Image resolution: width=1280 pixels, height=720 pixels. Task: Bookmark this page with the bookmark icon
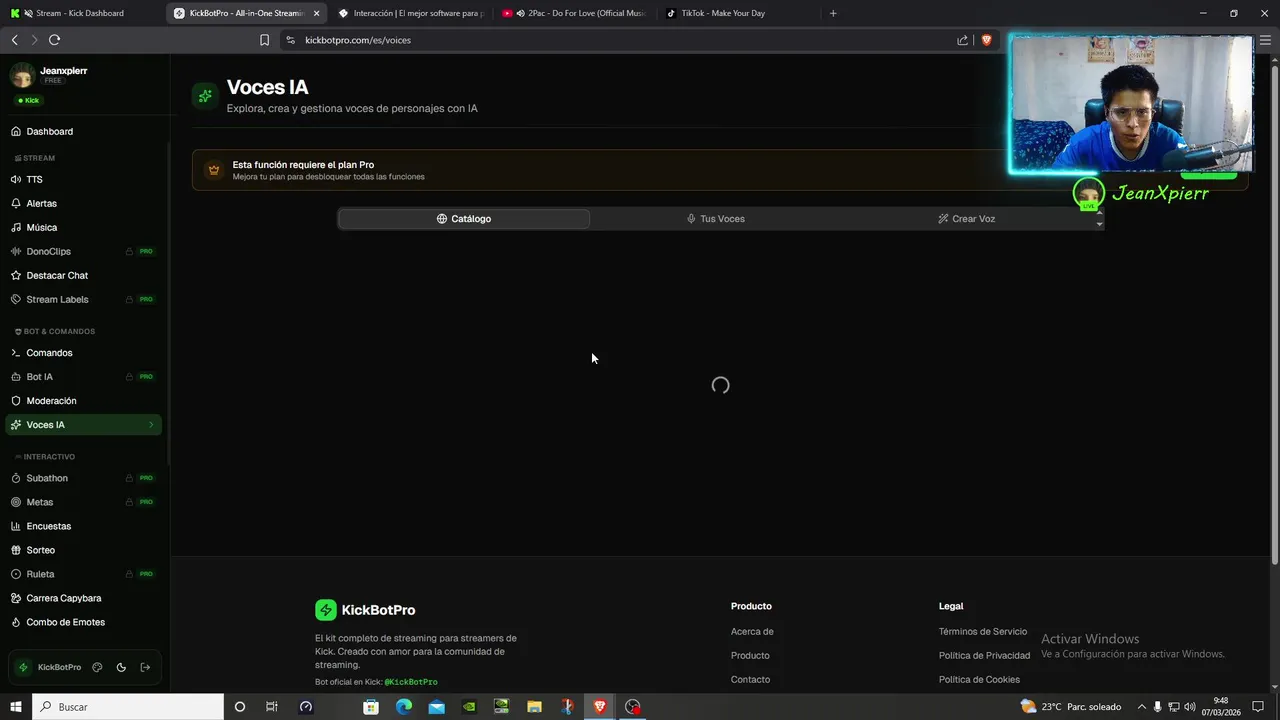[264, 40]
